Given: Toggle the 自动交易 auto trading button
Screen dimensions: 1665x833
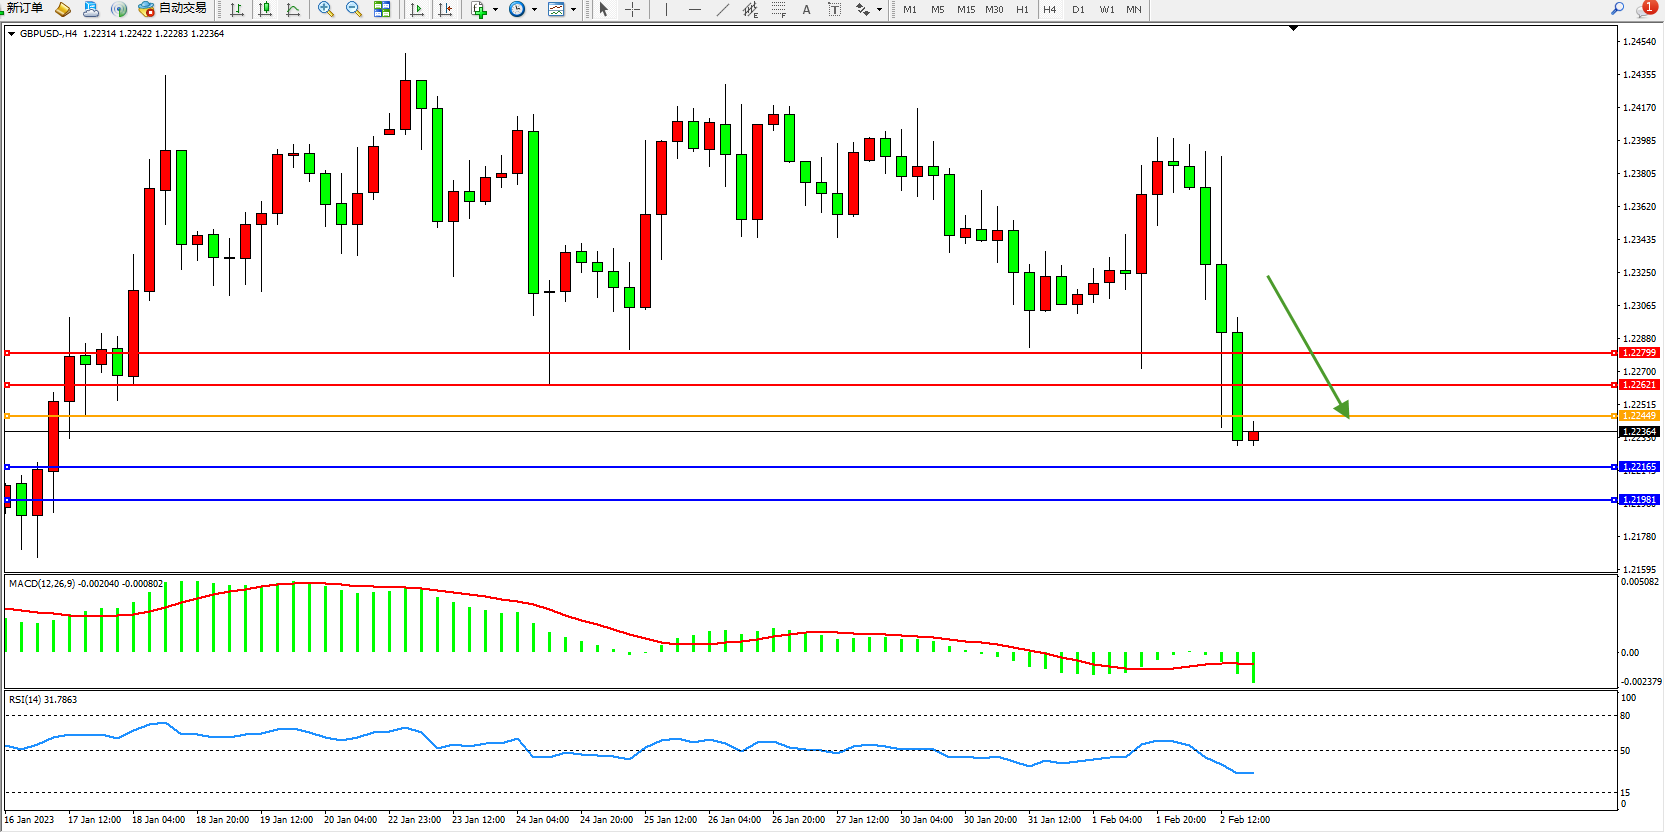Looking at the screenshot, I should (x=173, y=9).
